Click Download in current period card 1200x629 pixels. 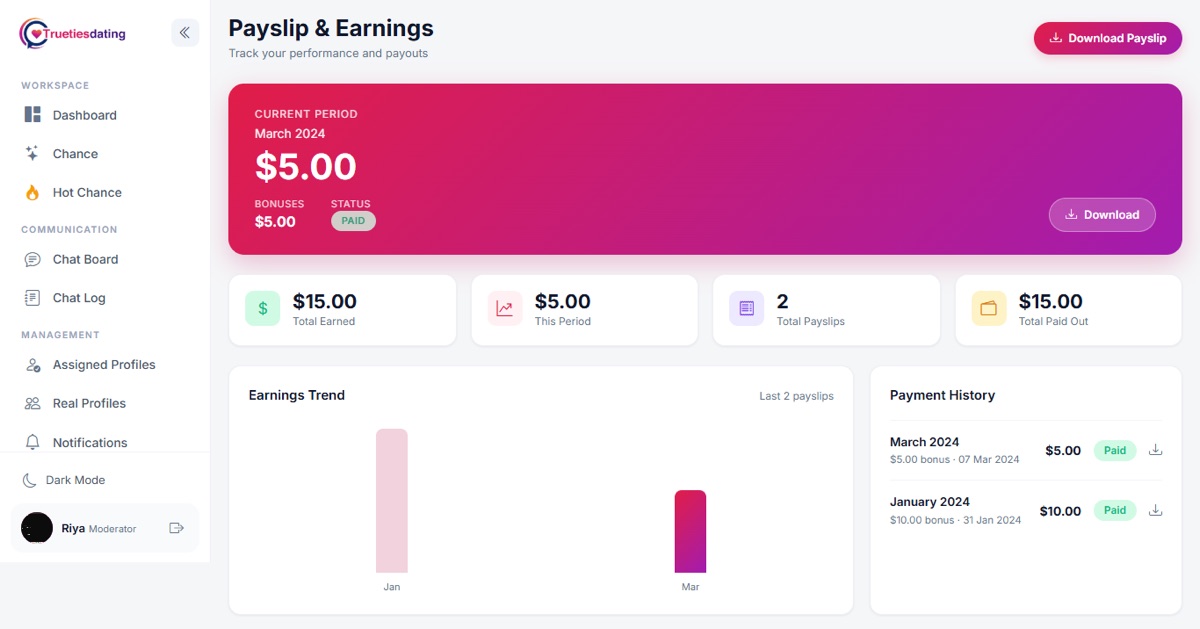(1102, 214)
